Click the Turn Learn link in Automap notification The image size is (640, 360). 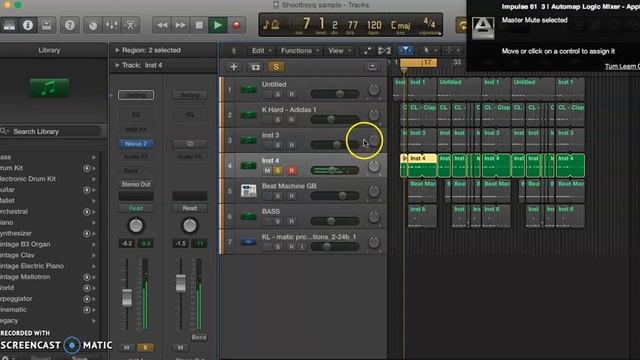click(x=622, y=66)
